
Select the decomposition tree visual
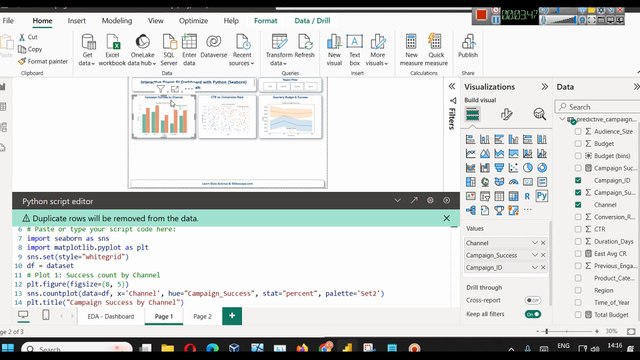click(471, 211)
